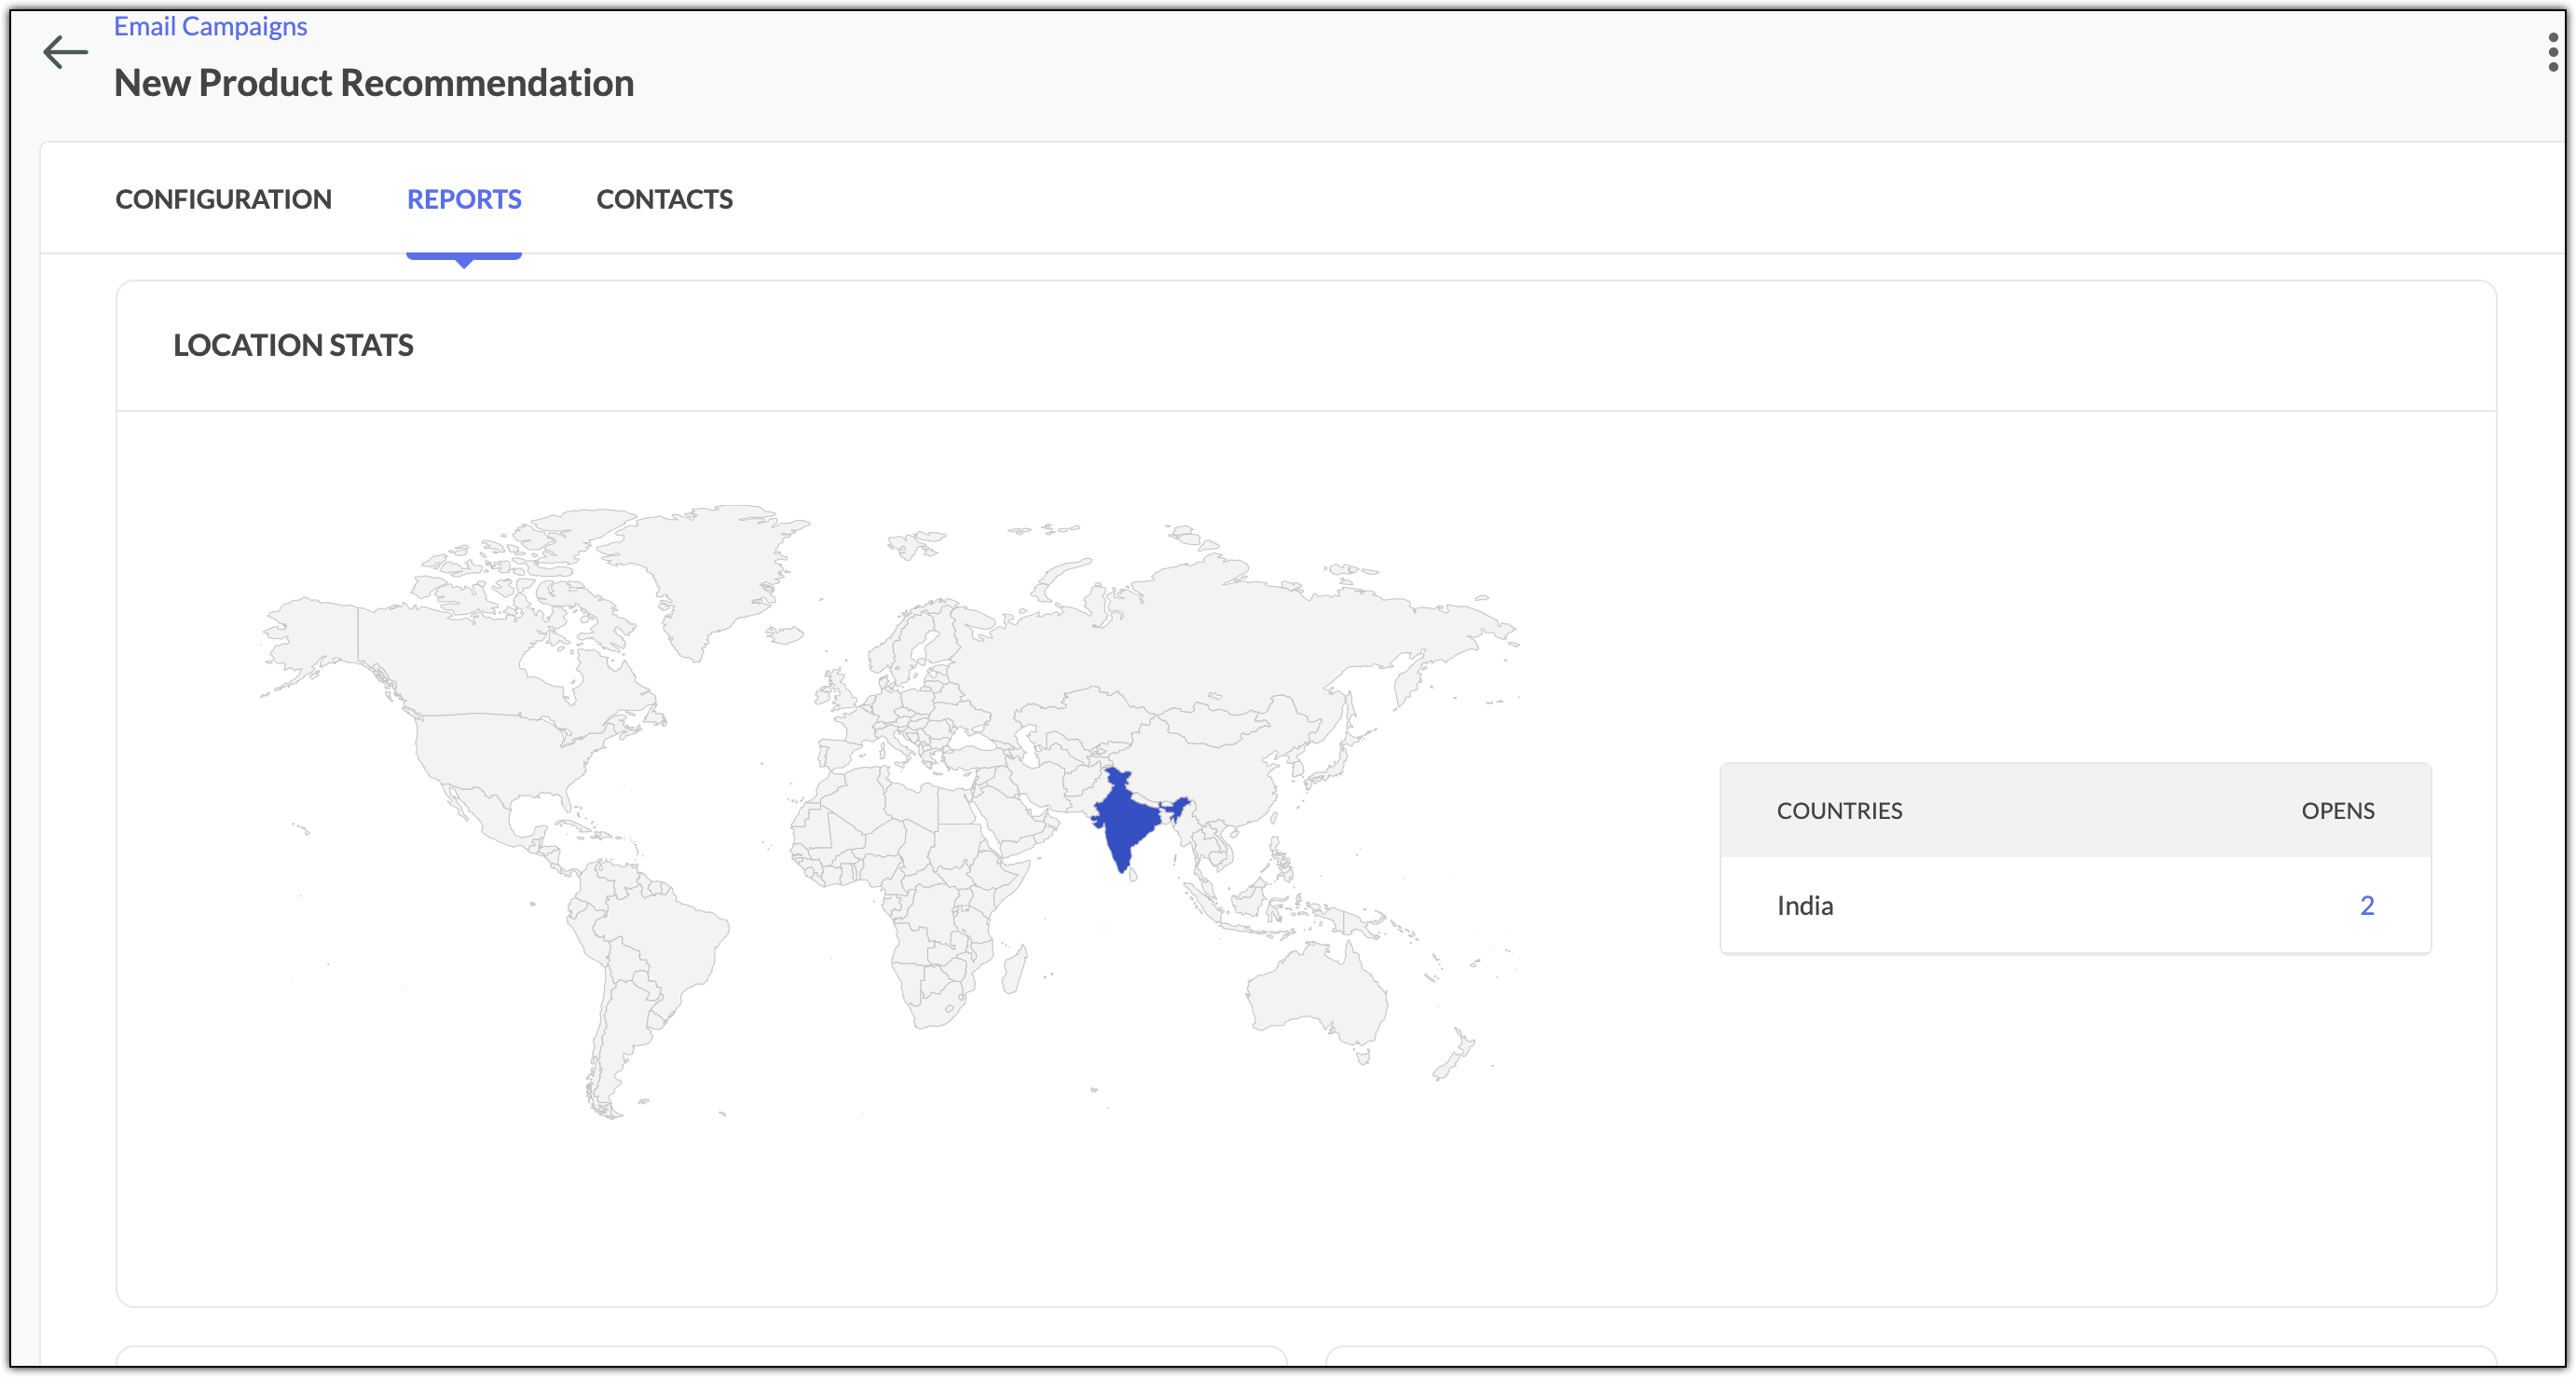2576x1377 pixels.
Task: Select the India row in the countries table
Action: (x=1805, y=905)
